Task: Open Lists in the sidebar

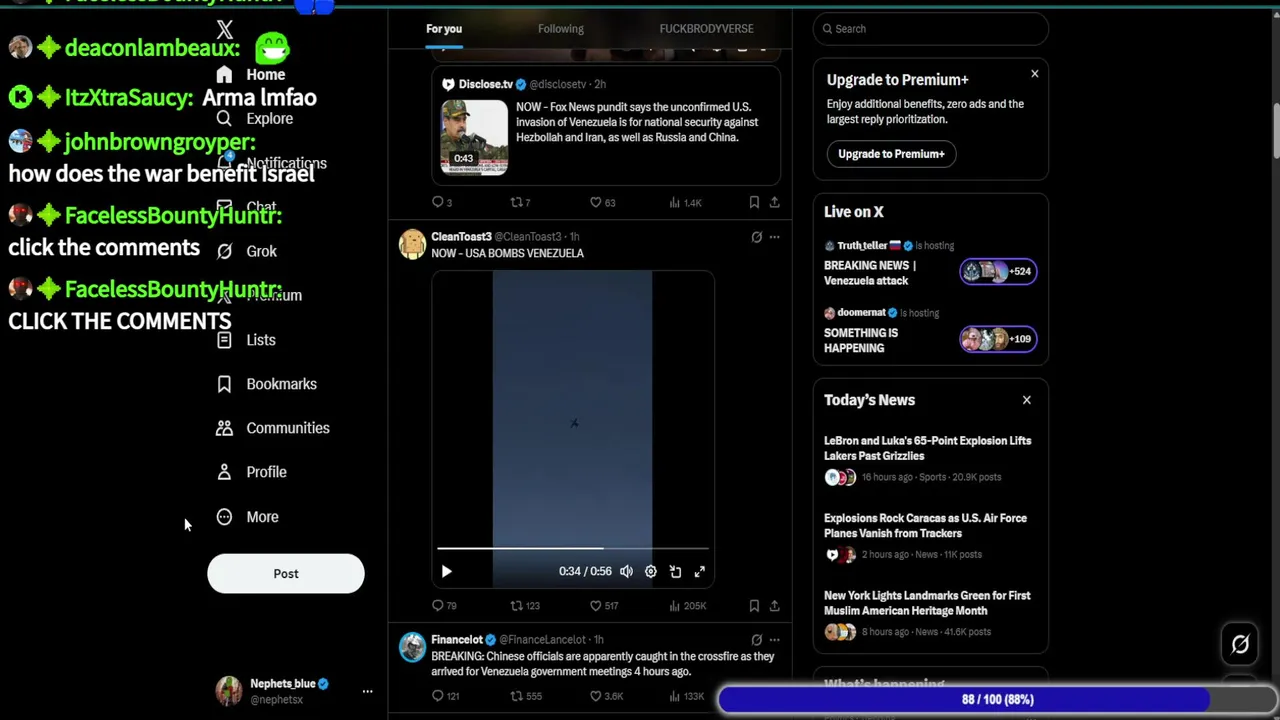Action: [246, 340]
